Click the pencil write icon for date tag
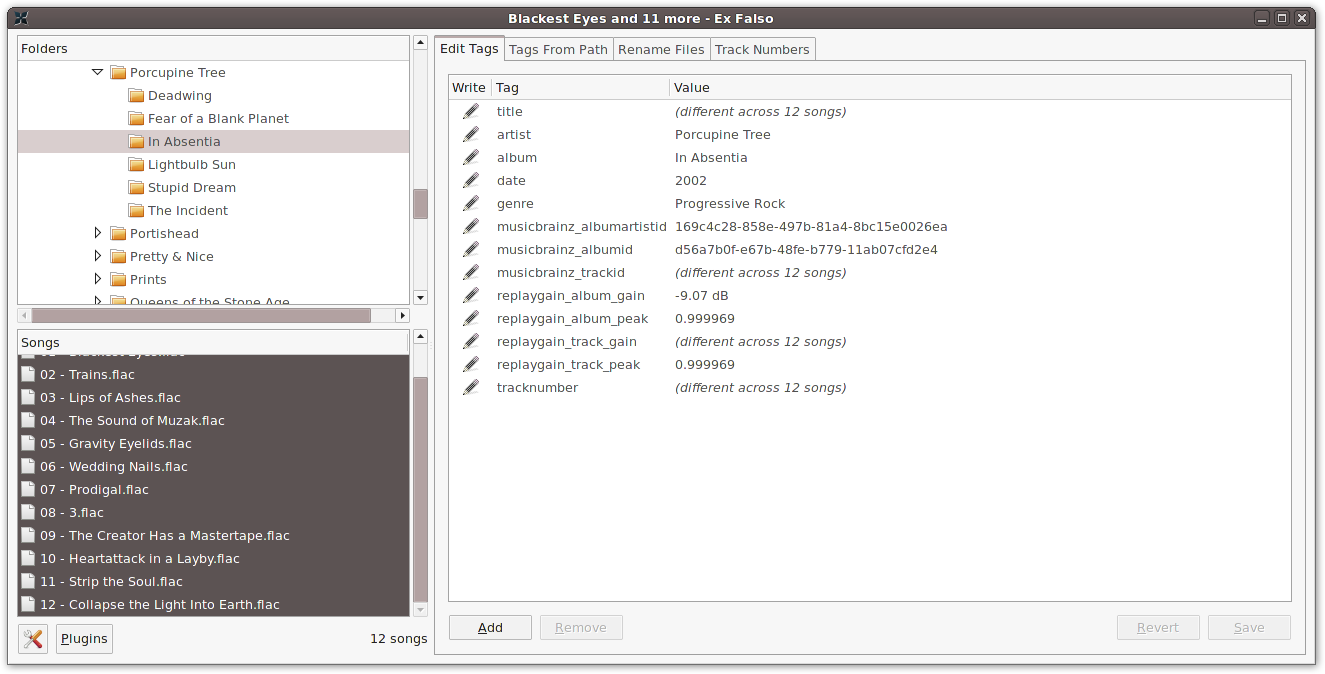 tap(471, 180)
